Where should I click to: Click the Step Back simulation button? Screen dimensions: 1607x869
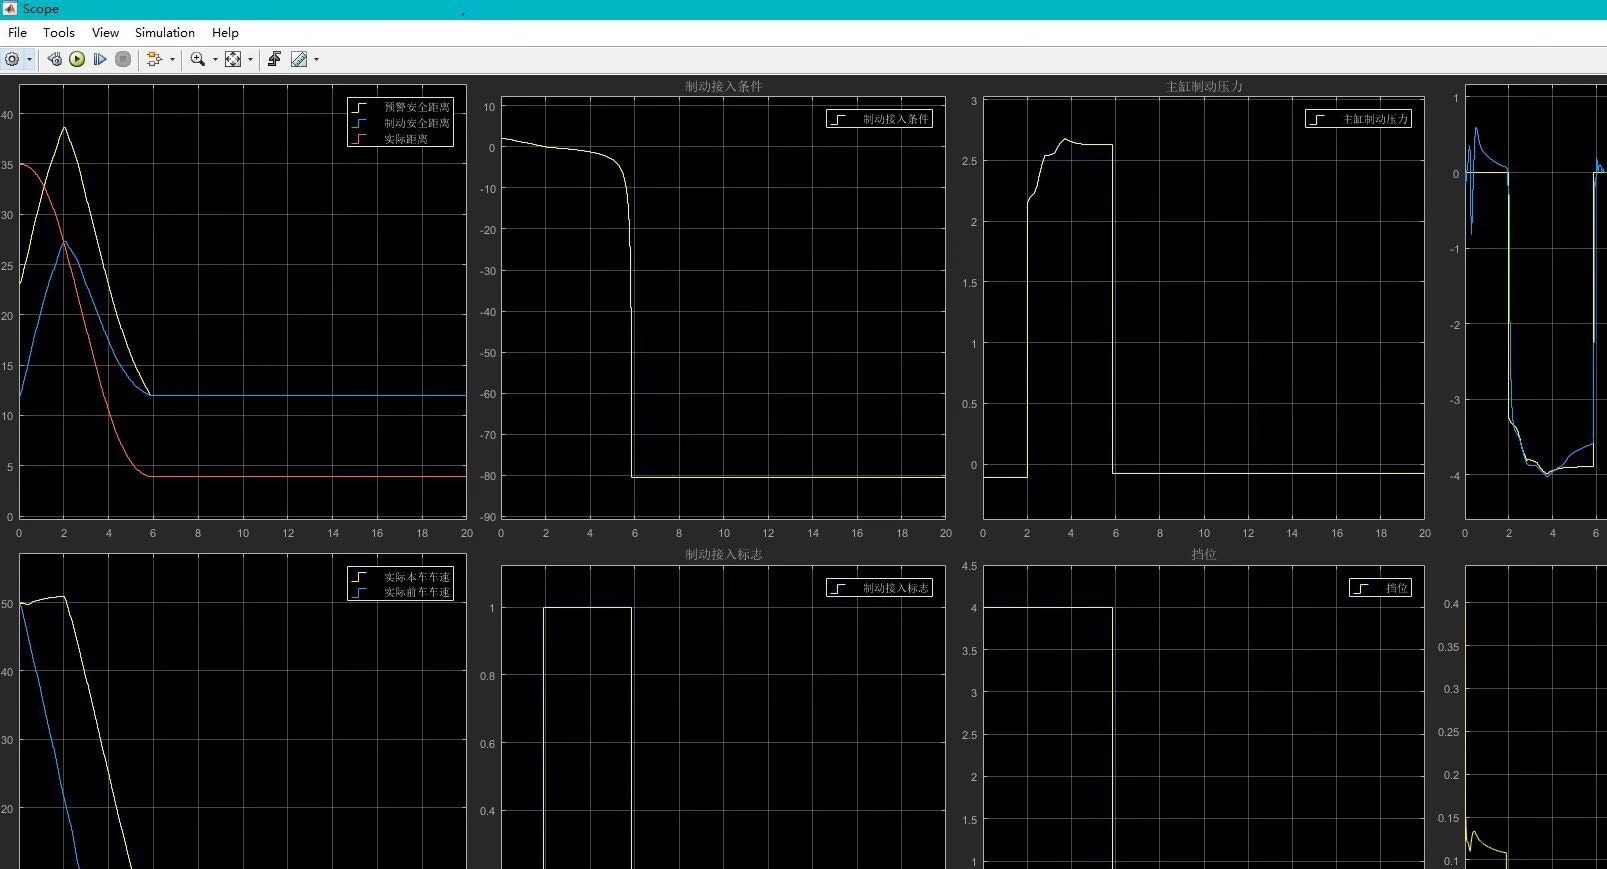tap(54, 59)
